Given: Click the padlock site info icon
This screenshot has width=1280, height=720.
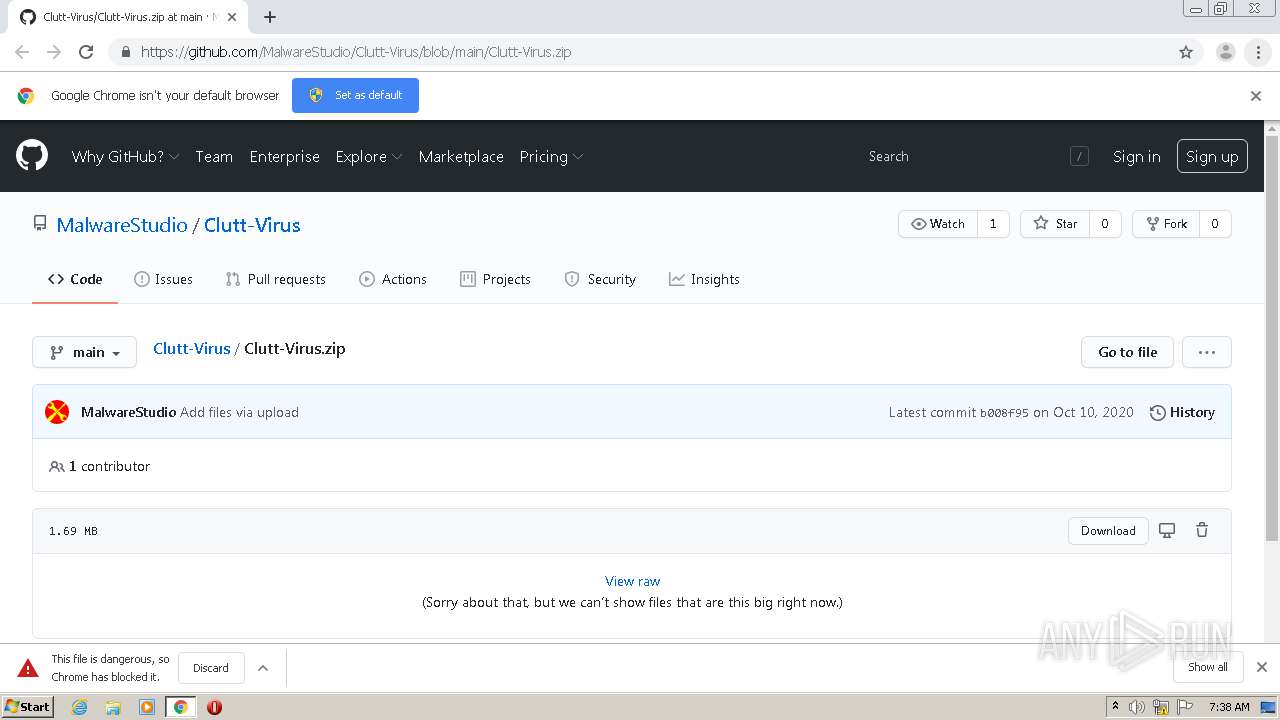Looking at the screenshot, I should point(126,52).
